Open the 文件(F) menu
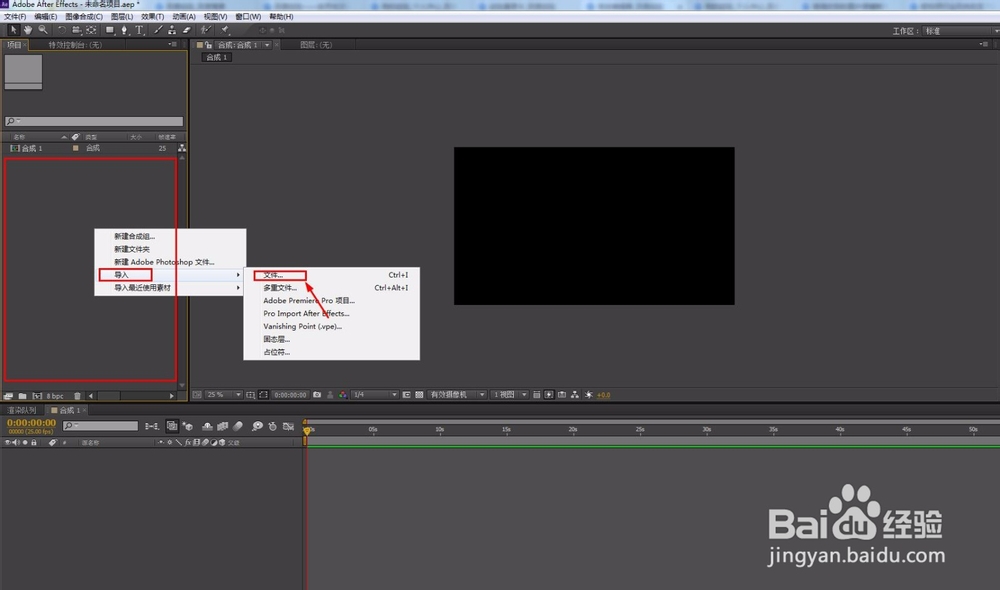1000x590 pixels. click(15, 17)
